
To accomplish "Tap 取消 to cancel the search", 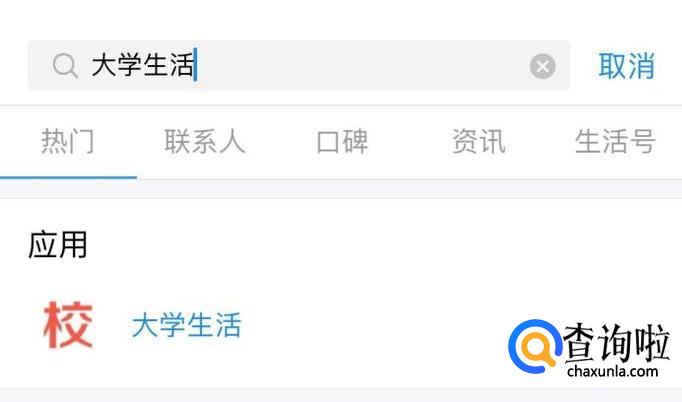I will pyautogui.click(x=626, y=66).
